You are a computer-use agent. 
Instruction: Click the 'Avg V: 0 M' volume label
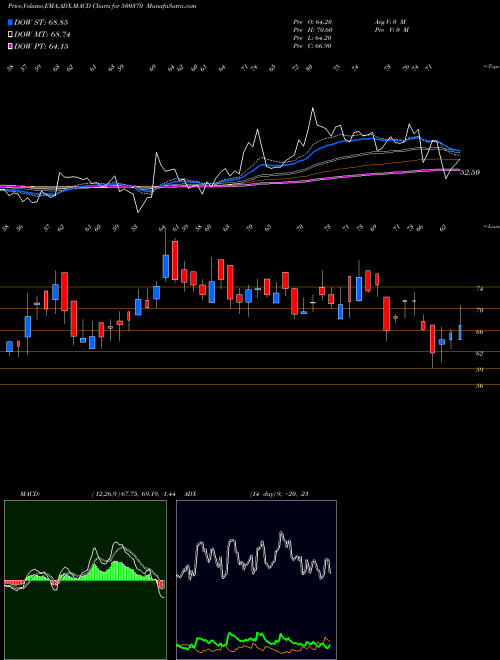390,22
